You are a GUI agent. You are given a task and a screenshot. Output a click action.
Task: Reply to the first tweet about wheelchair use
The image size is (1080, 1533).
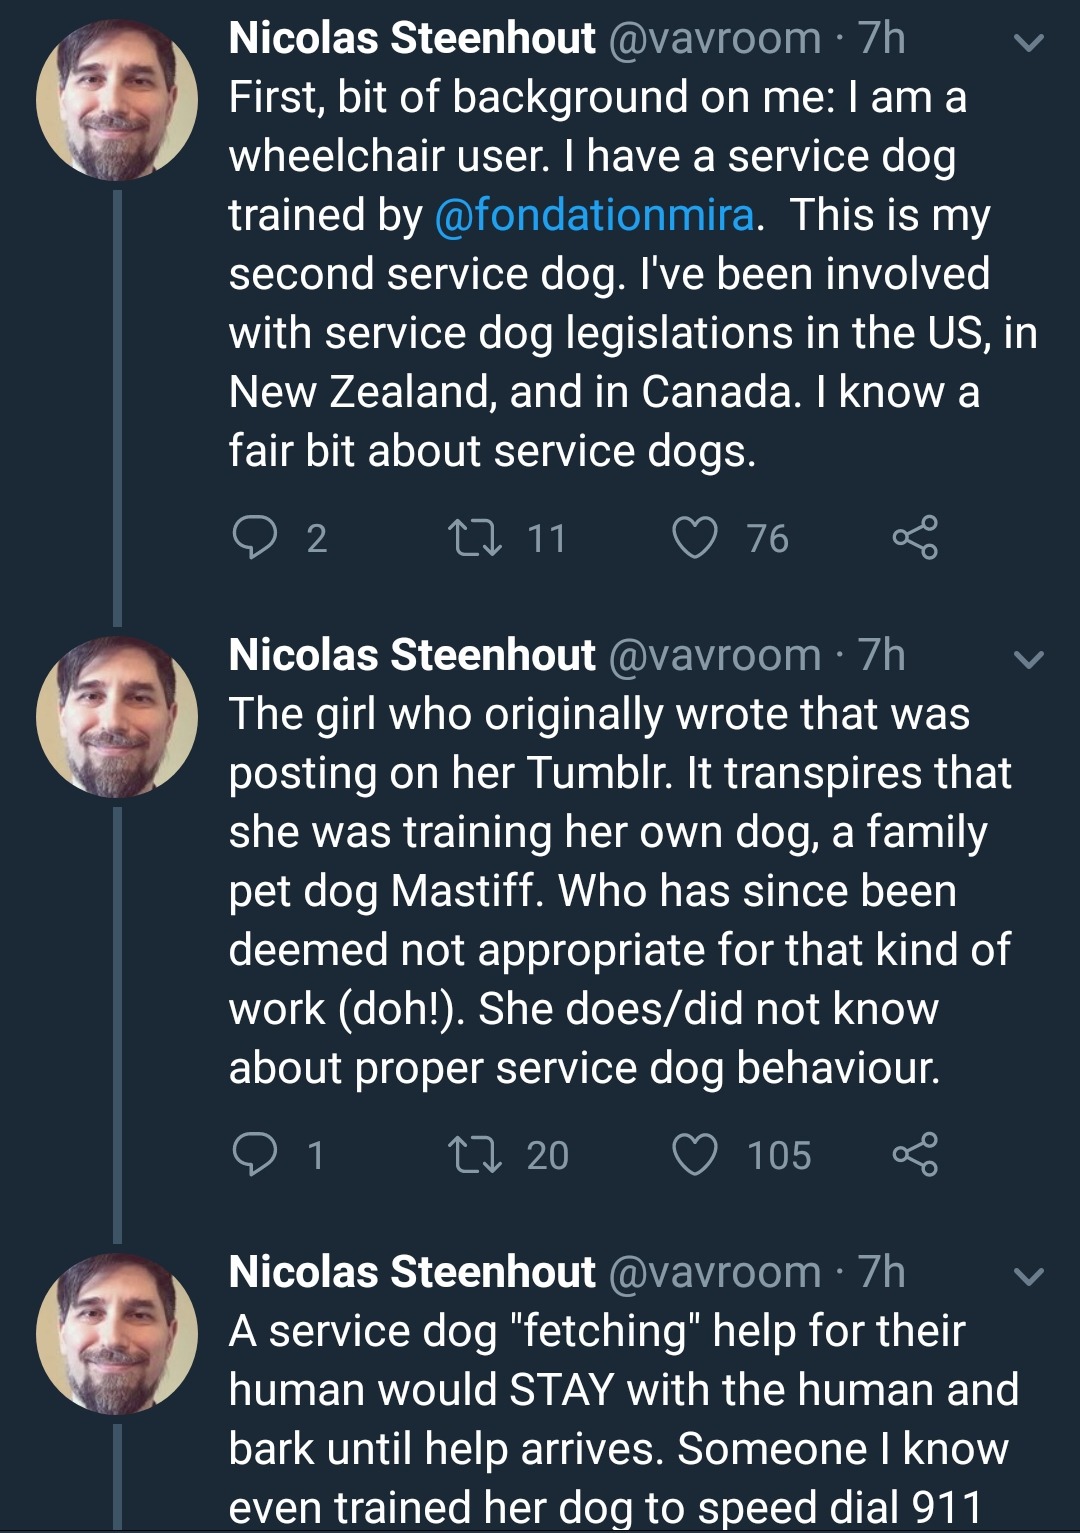pyautogui.click(x=254, y=538)
